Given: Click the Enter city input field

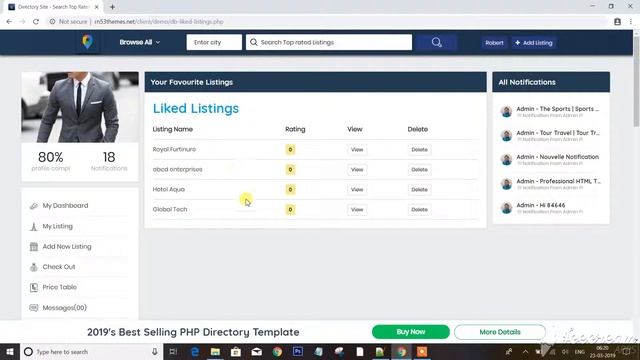Looking at the screenshot, I should click(214, 42).
